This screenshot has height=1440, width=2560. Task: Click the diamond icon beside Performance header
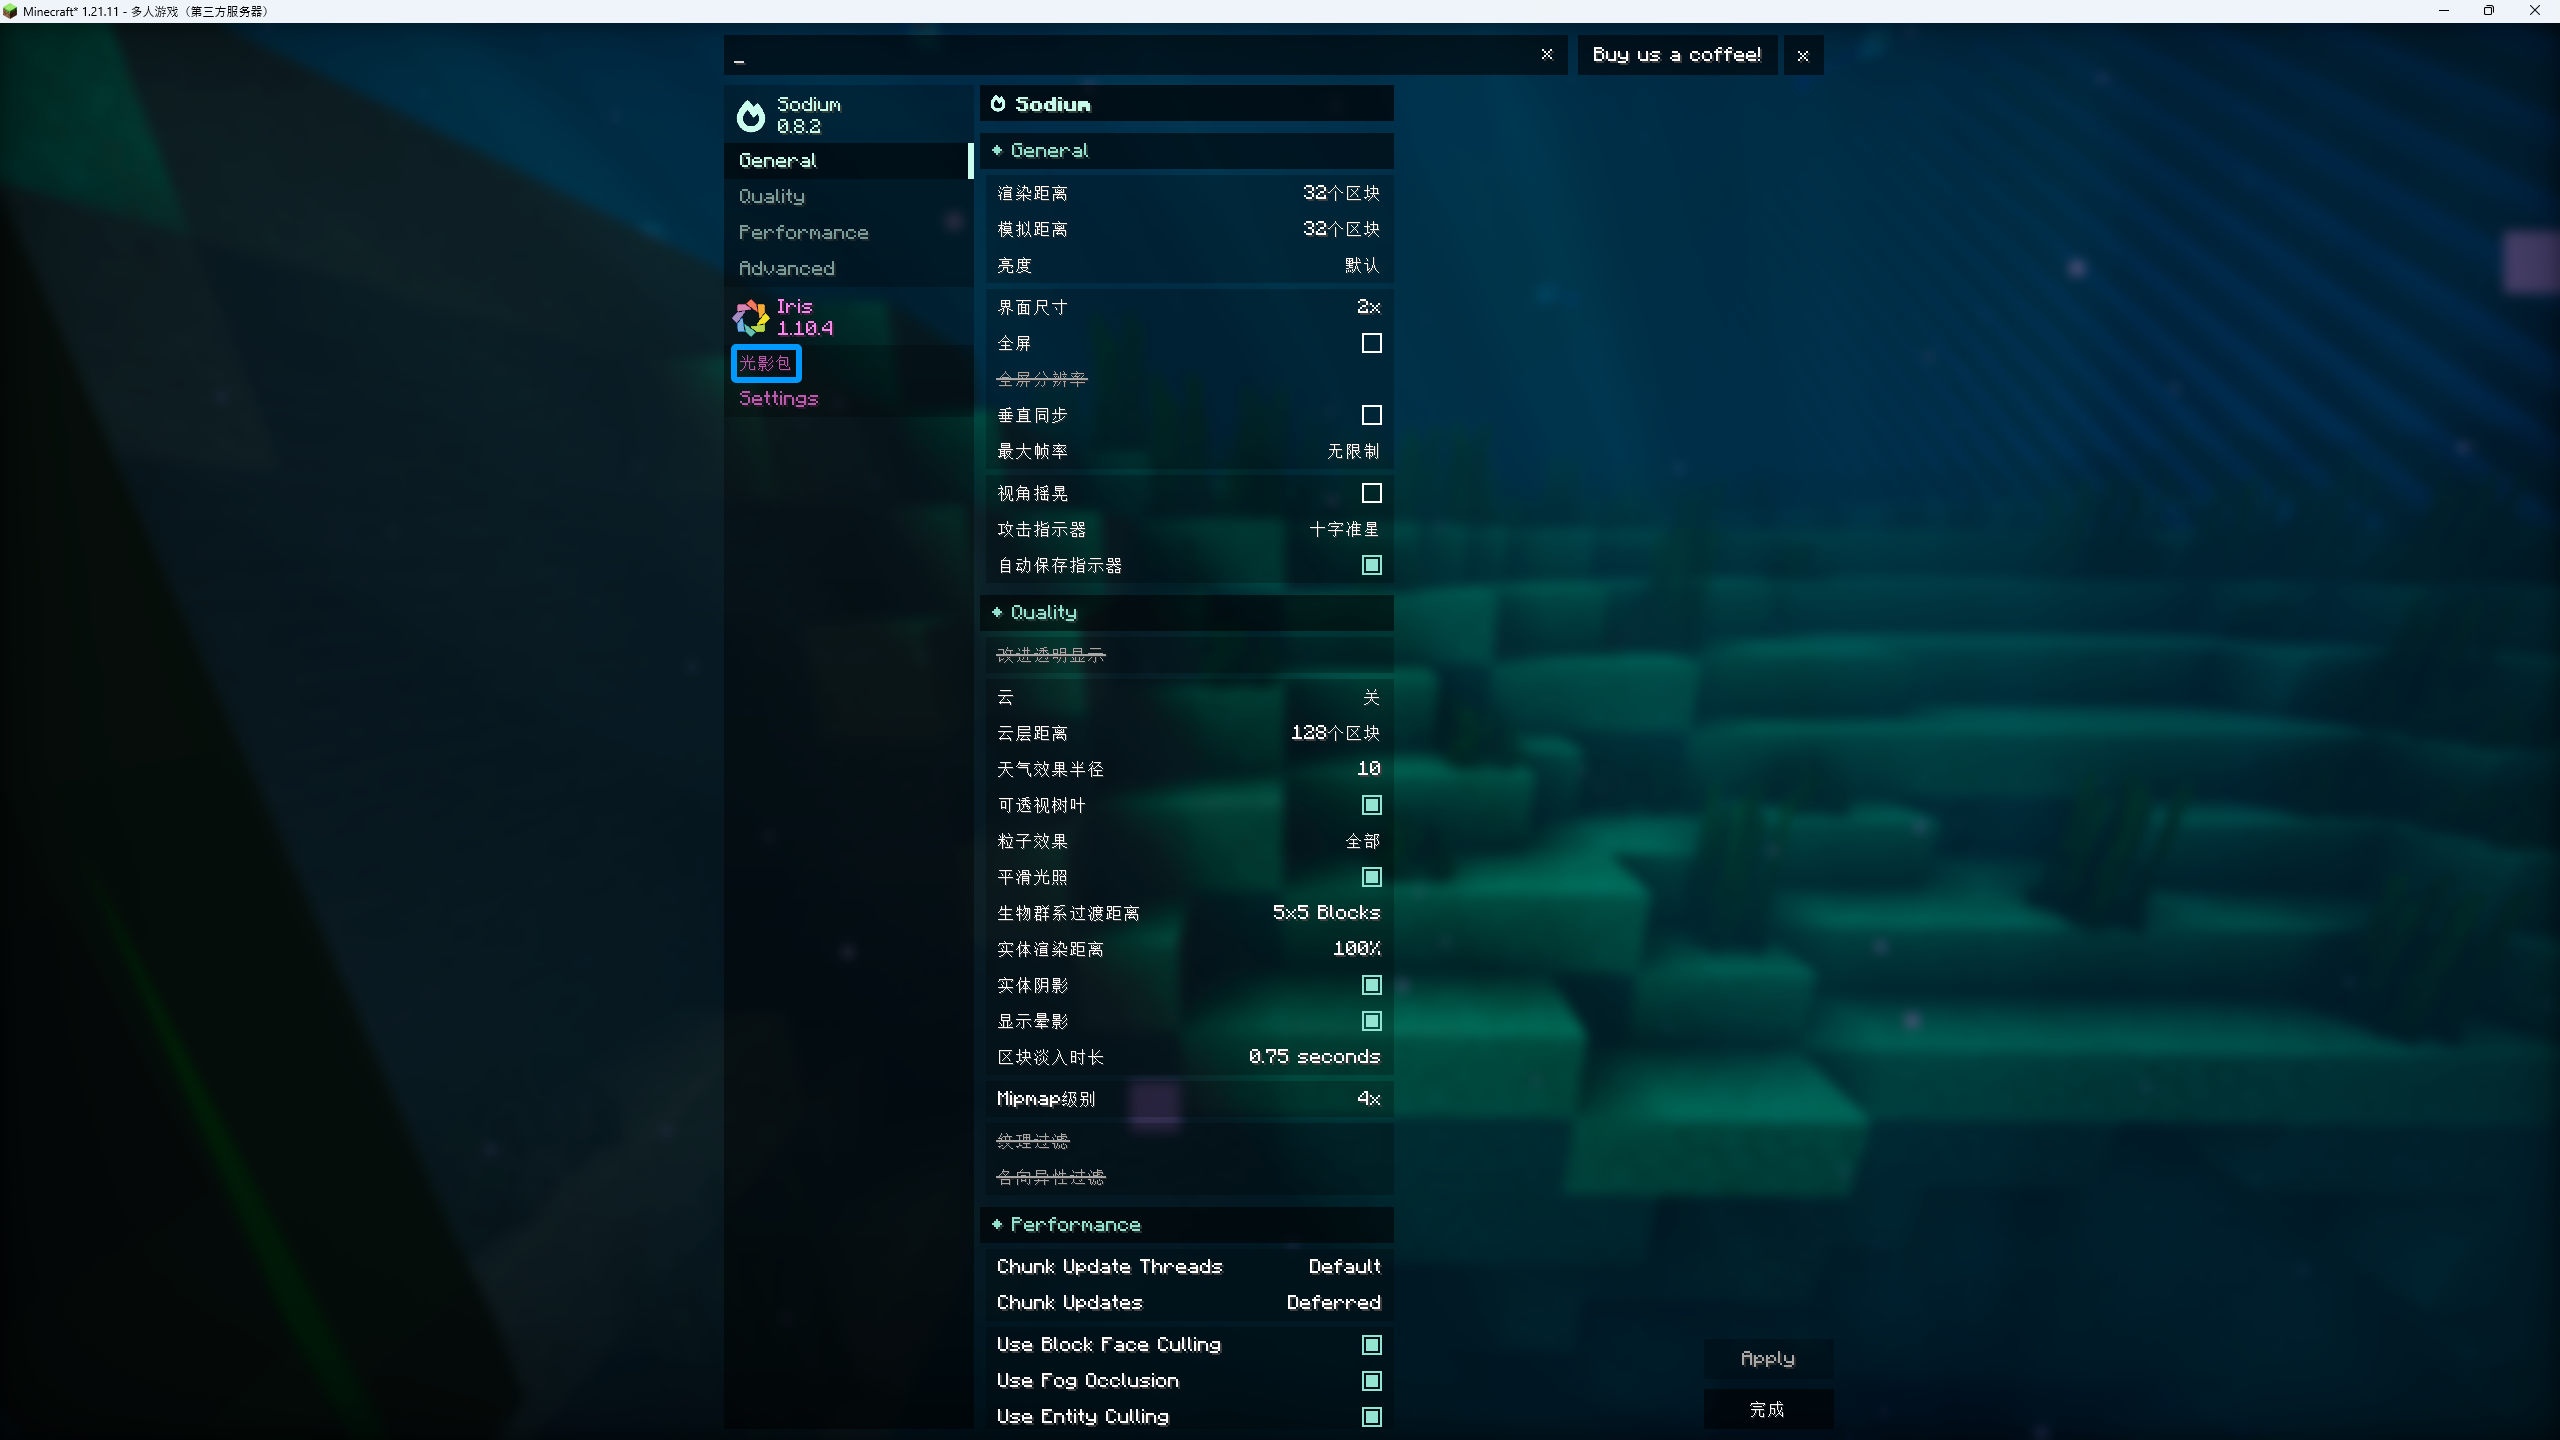(997, 1224)
